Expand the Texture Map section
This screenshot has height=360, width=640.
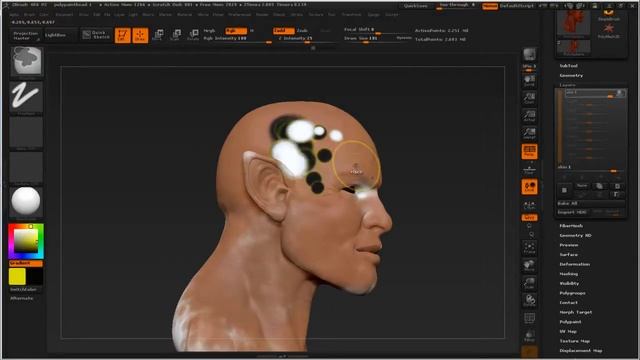[575, 341]
